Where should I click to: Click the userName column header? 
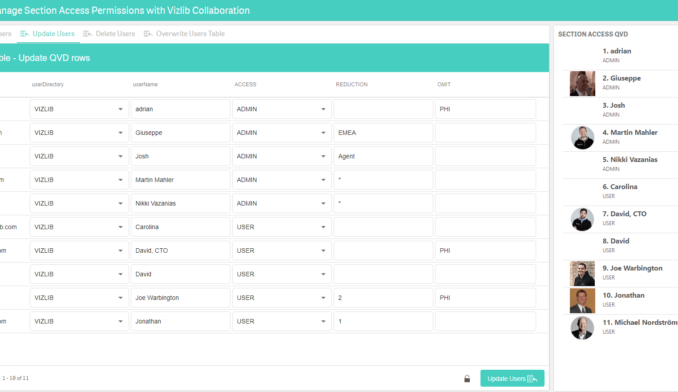pos(145,84)
